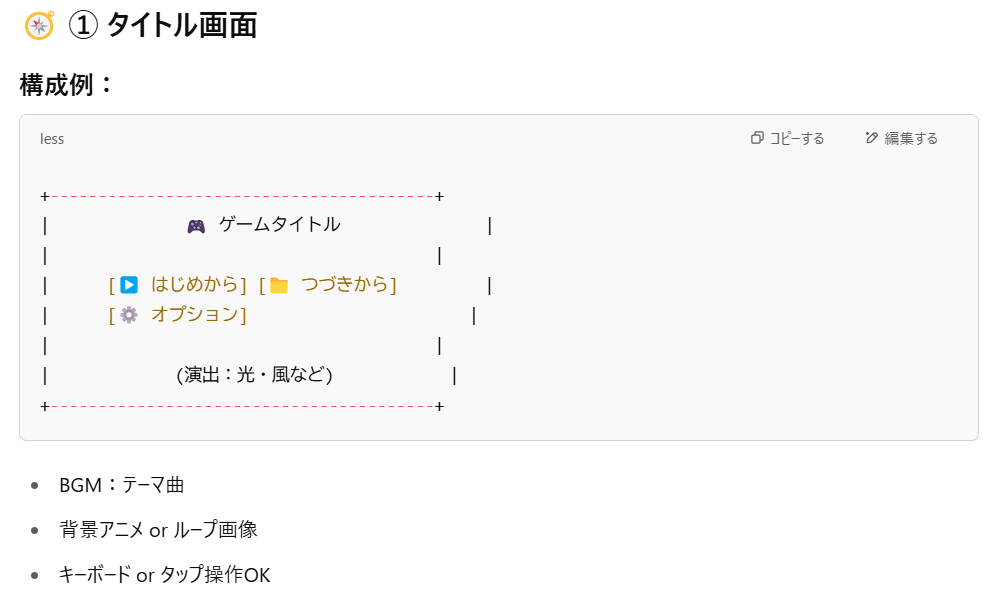Click the 構成例： subheading
This screenshot has height=592, width=996.
pos(67,85)
